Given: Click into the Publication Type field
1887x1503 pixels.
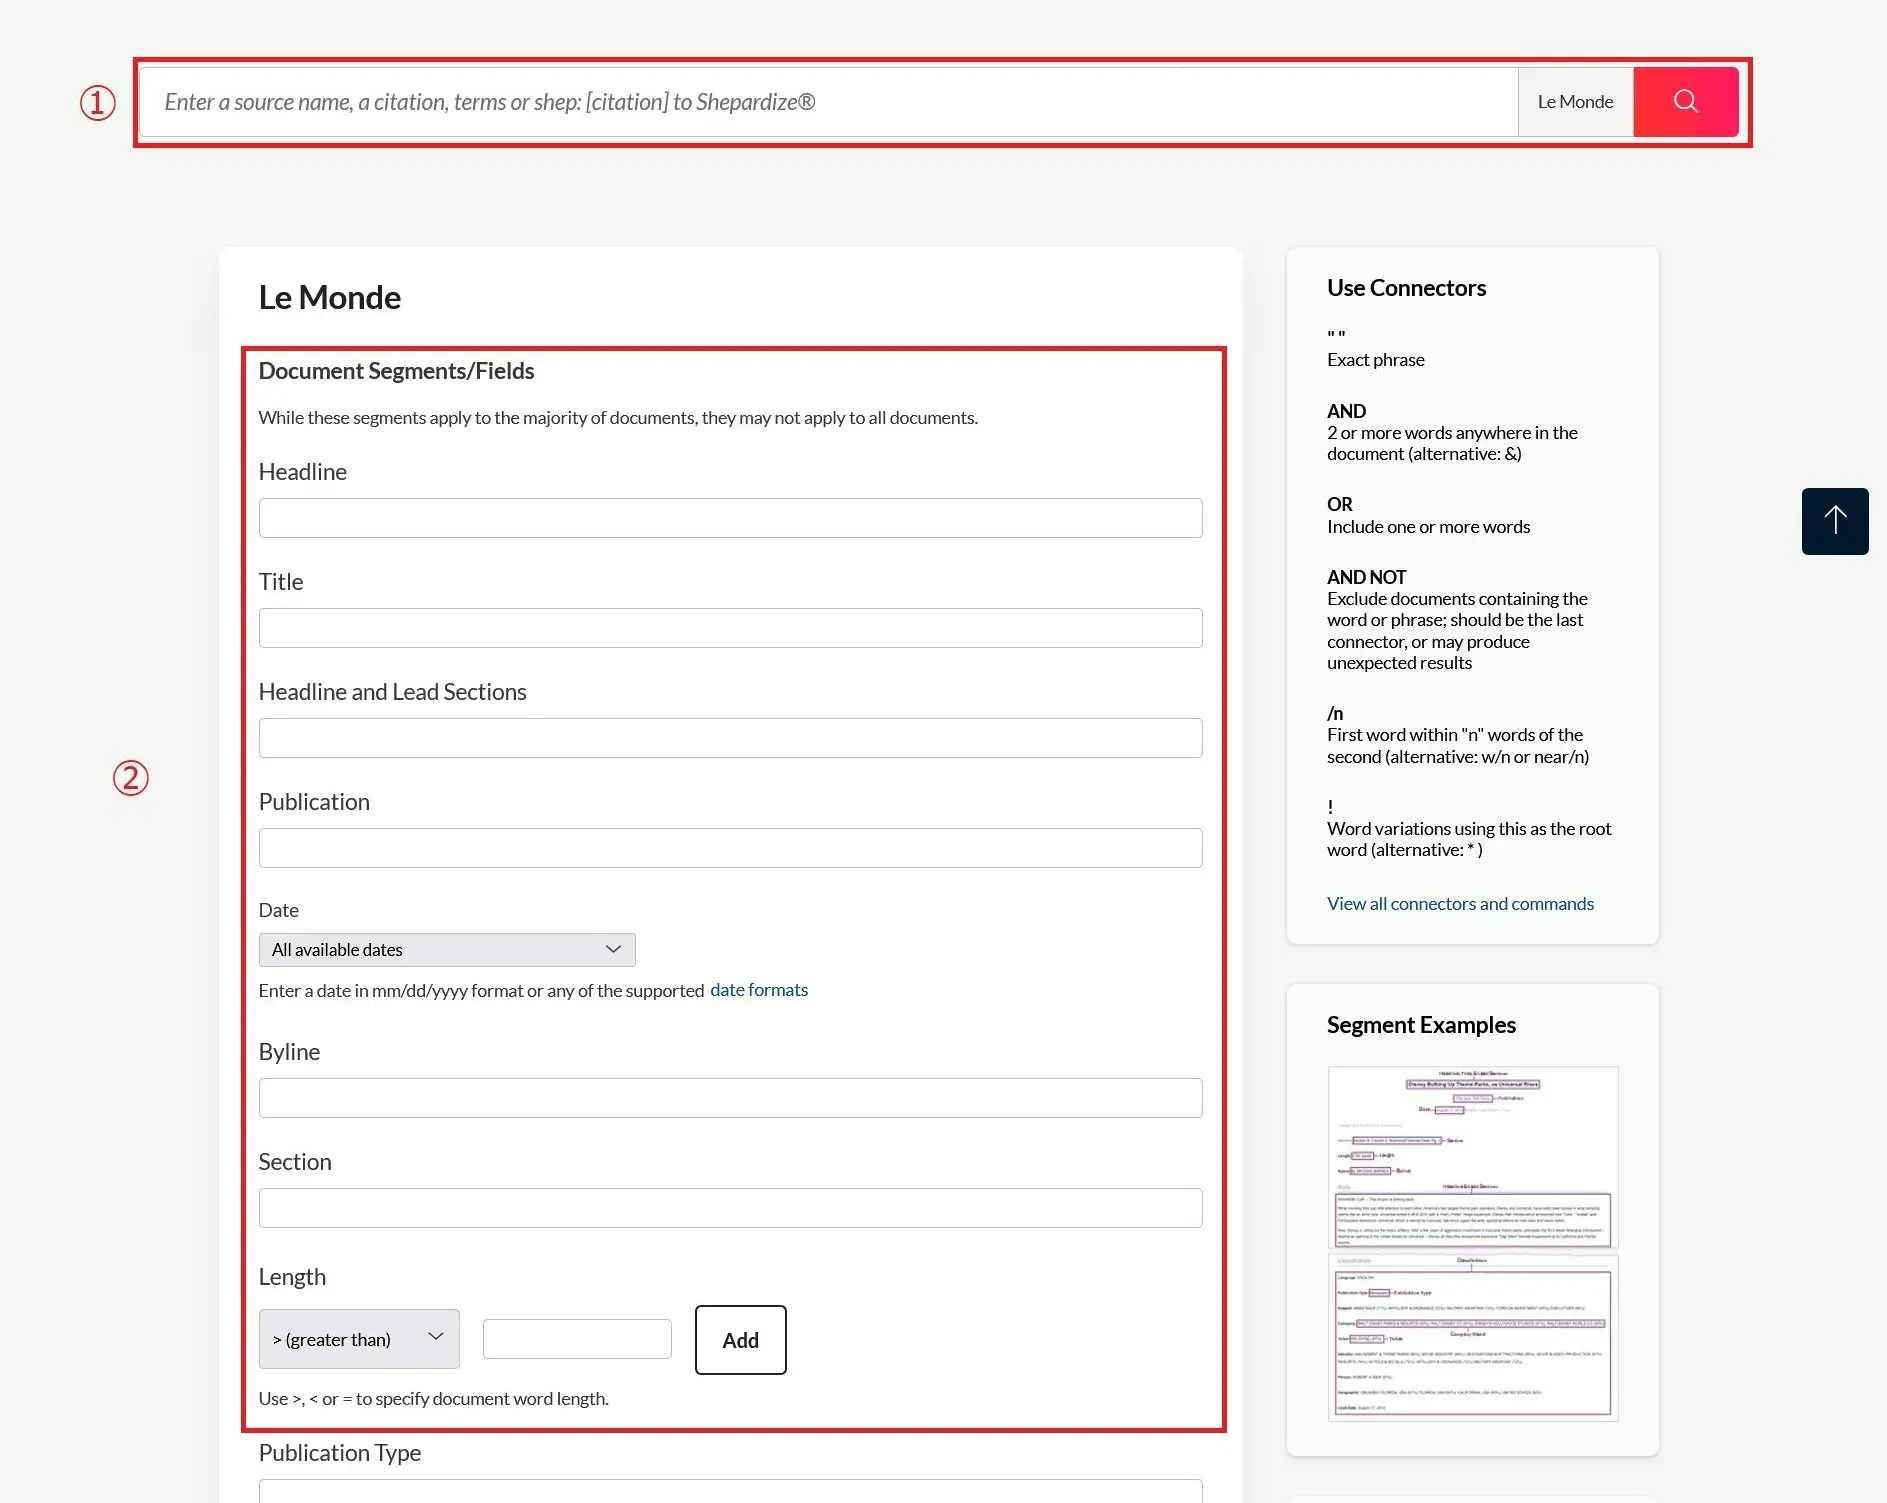Looking at the screenshot, I should pyautogui.click(x=730, y=1491).
